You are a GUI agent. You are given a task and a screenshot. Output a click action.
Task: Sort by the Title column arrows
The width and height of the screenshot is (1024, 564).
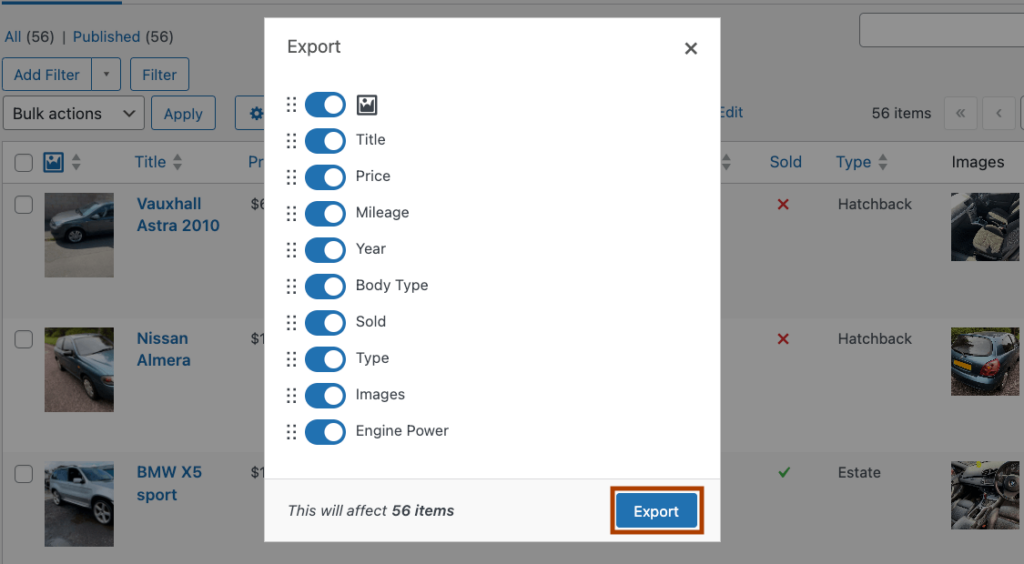point(178,162)
